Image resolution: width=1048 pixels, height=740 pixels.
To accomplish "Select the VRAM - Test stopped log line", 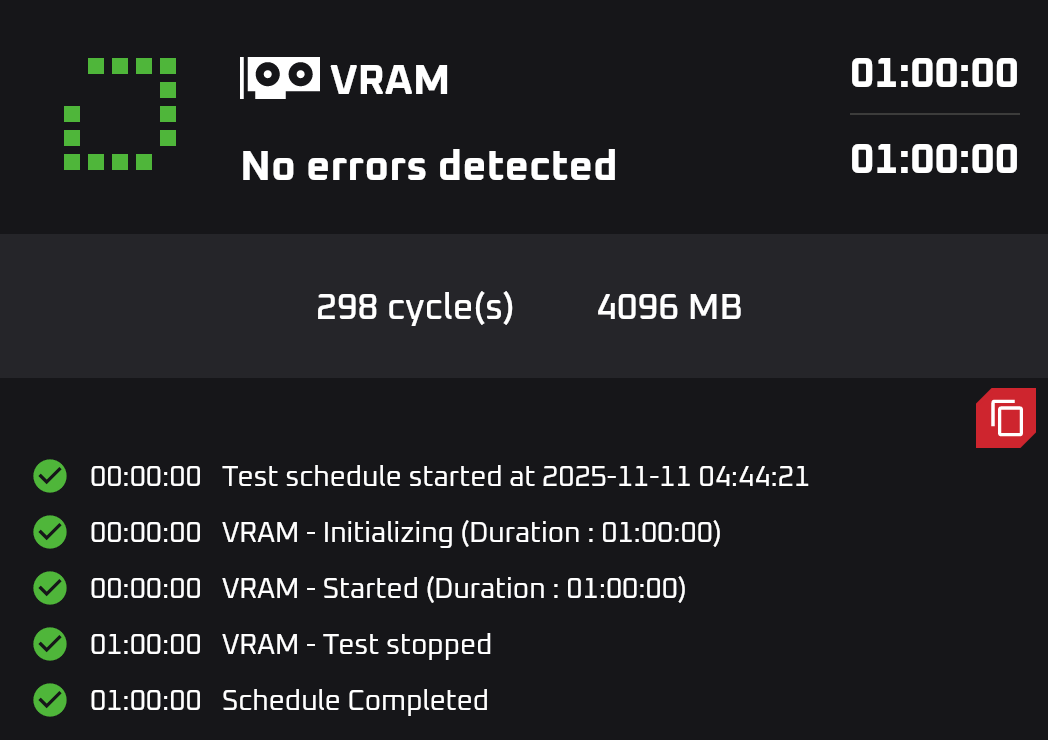I will click(291, 645).
